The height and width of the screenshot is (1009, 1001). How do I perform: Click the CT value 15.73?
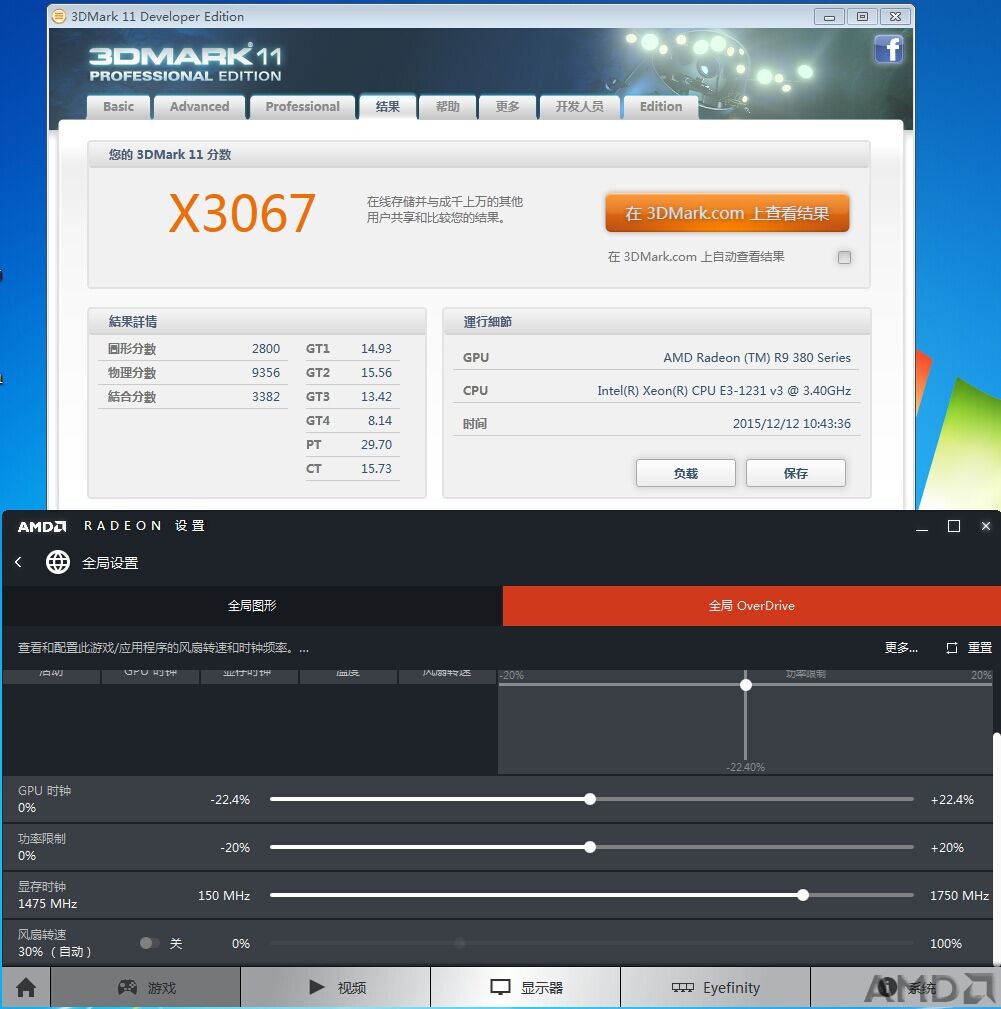[x=376, y=468]
